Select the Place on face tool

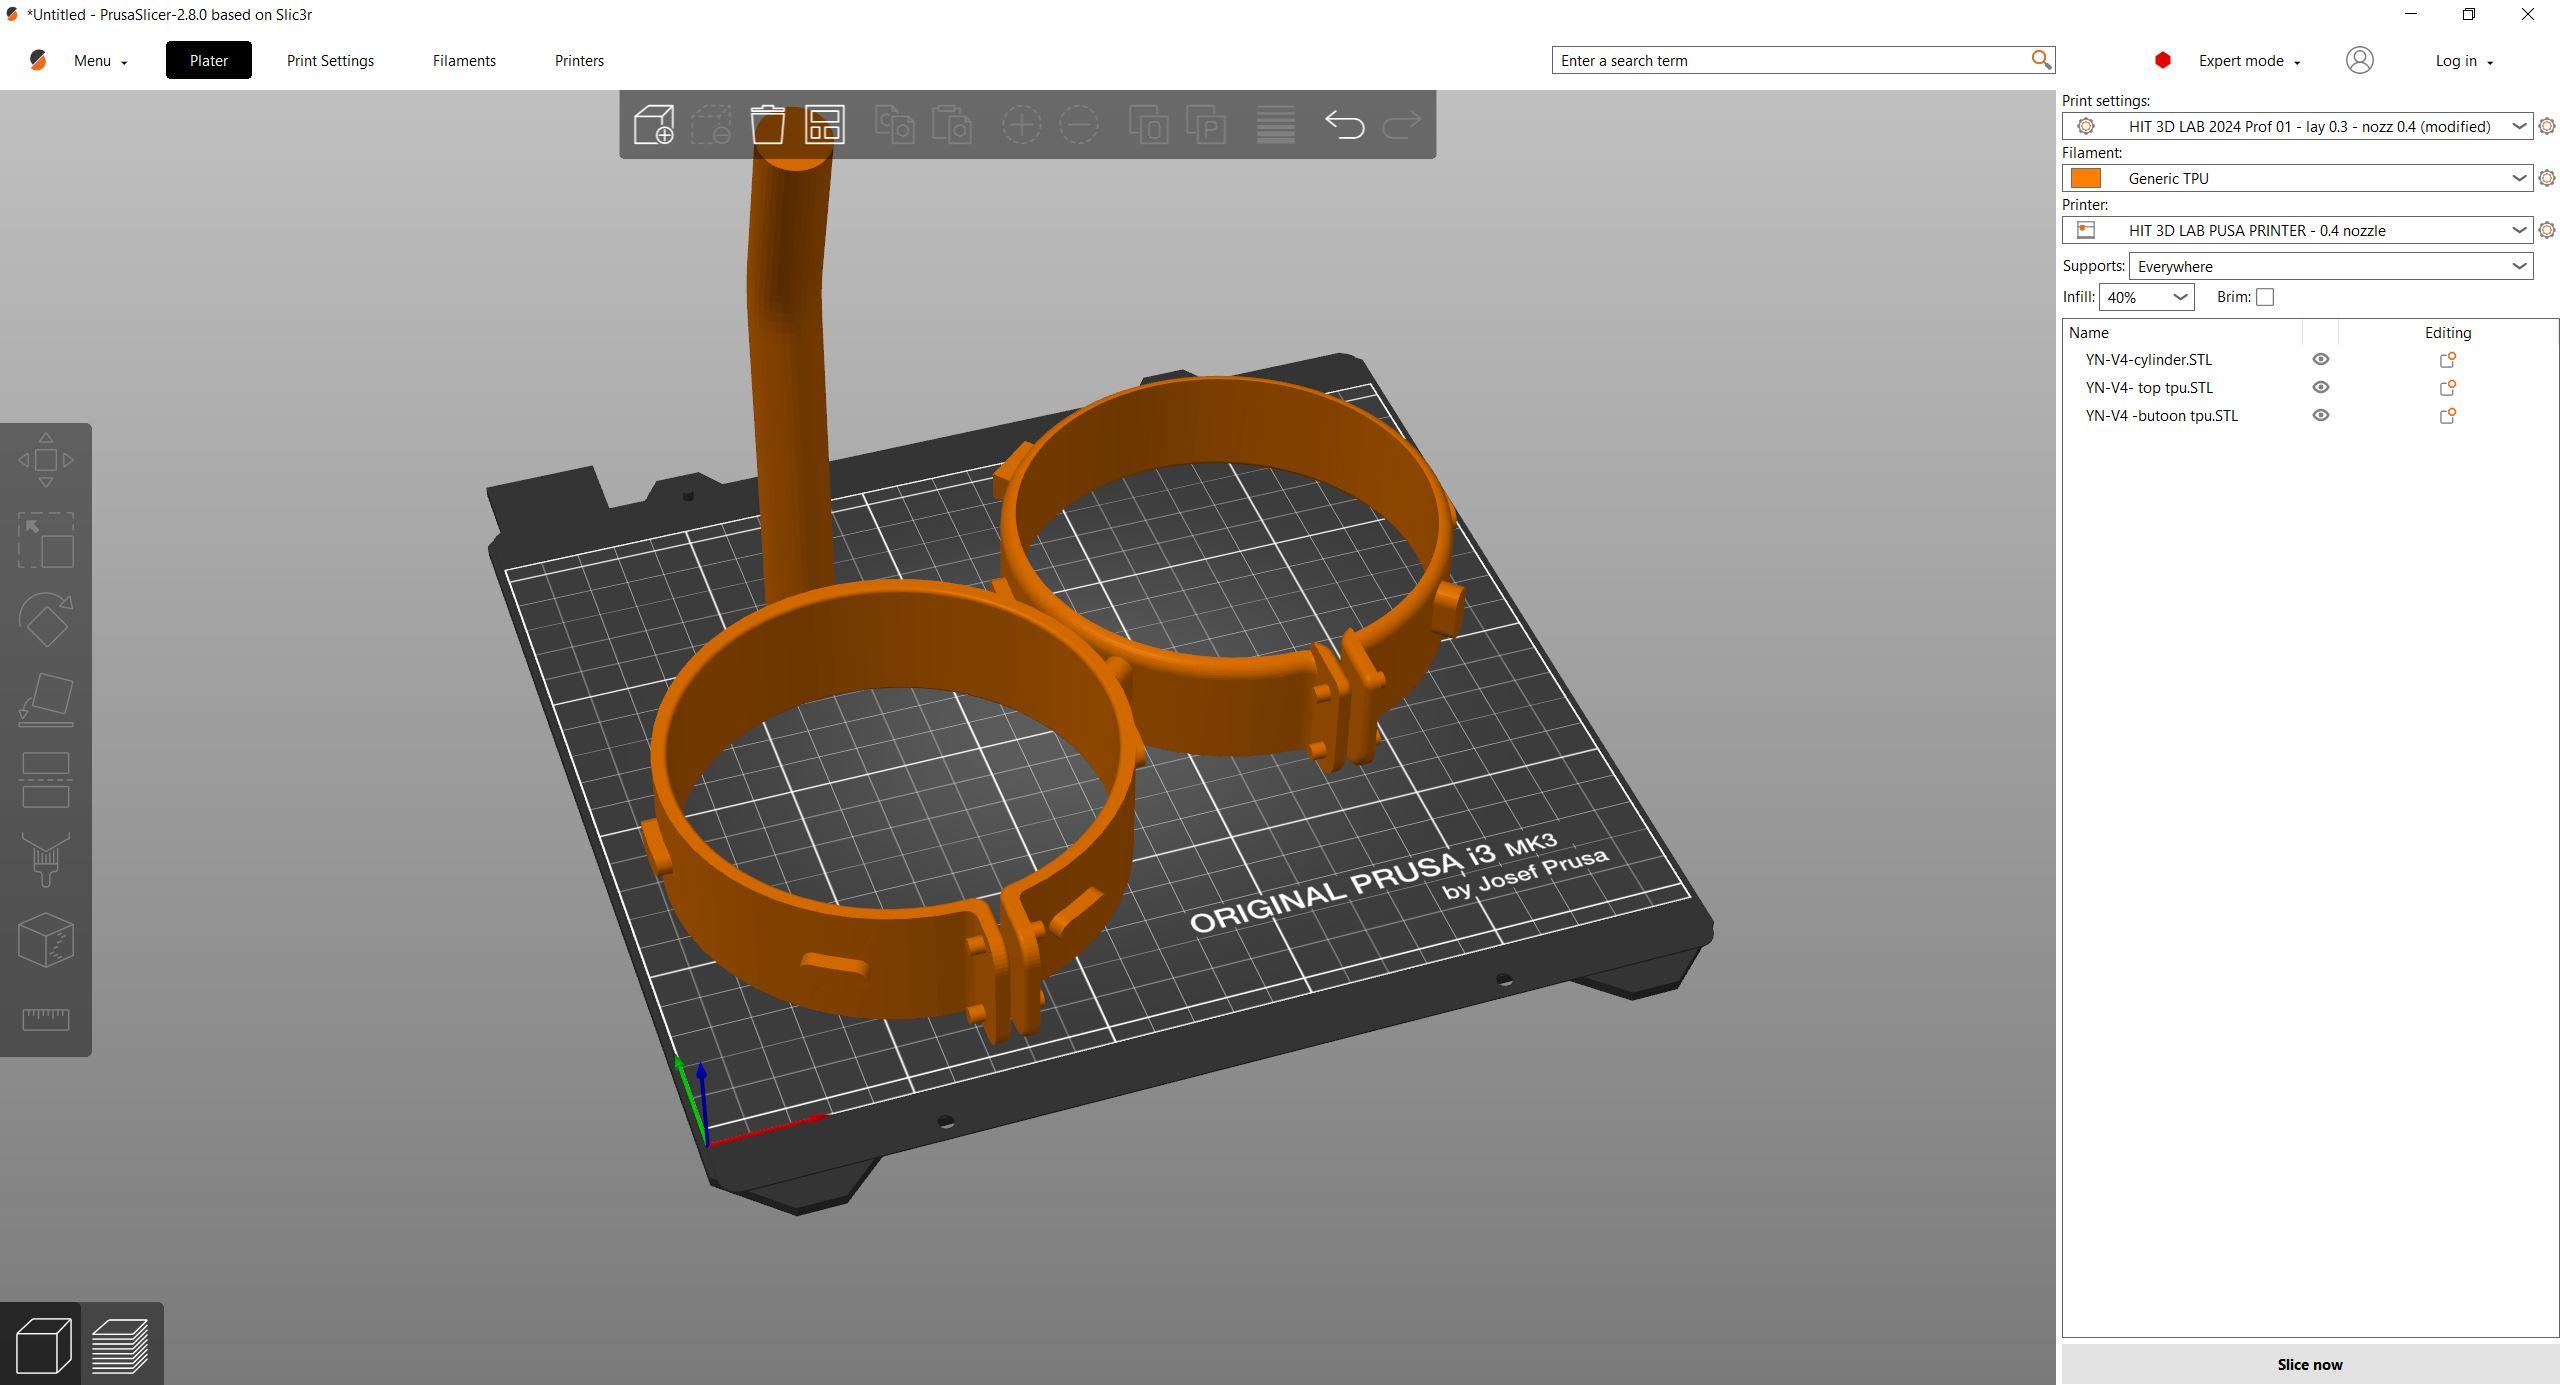click(x=46, y=700)
